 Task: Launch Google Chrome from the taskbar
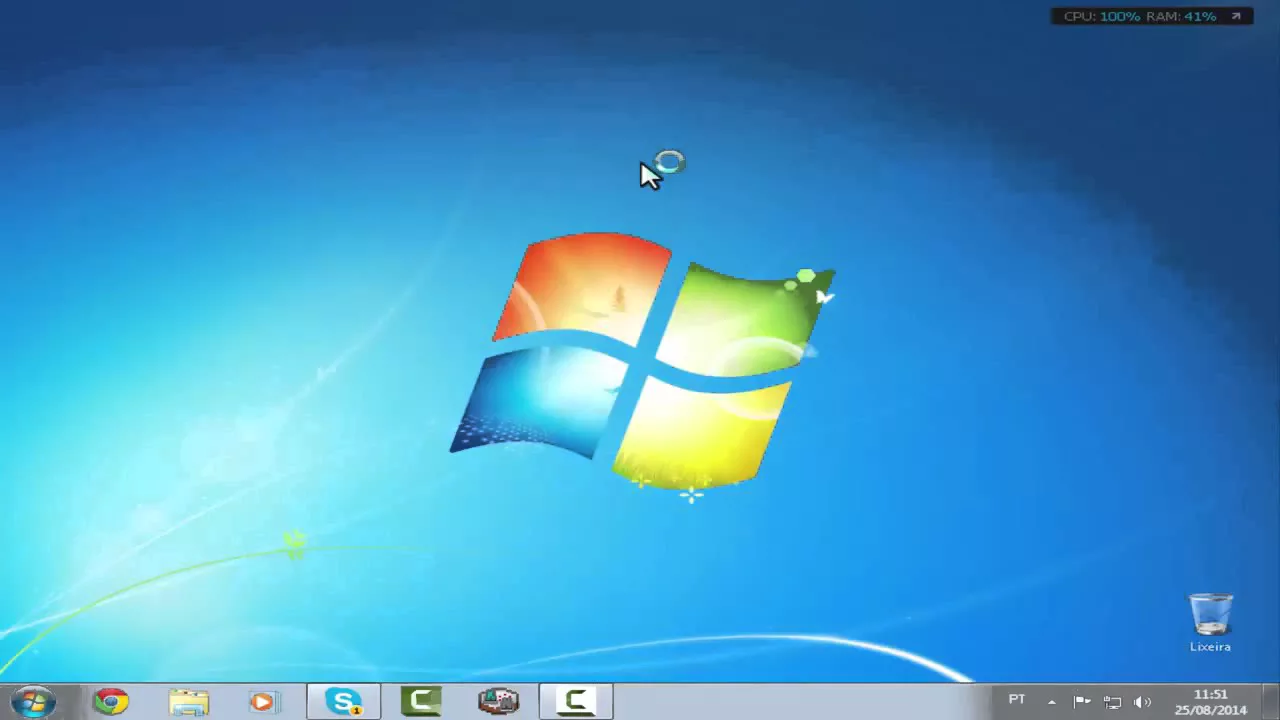[x=111, y=702]
